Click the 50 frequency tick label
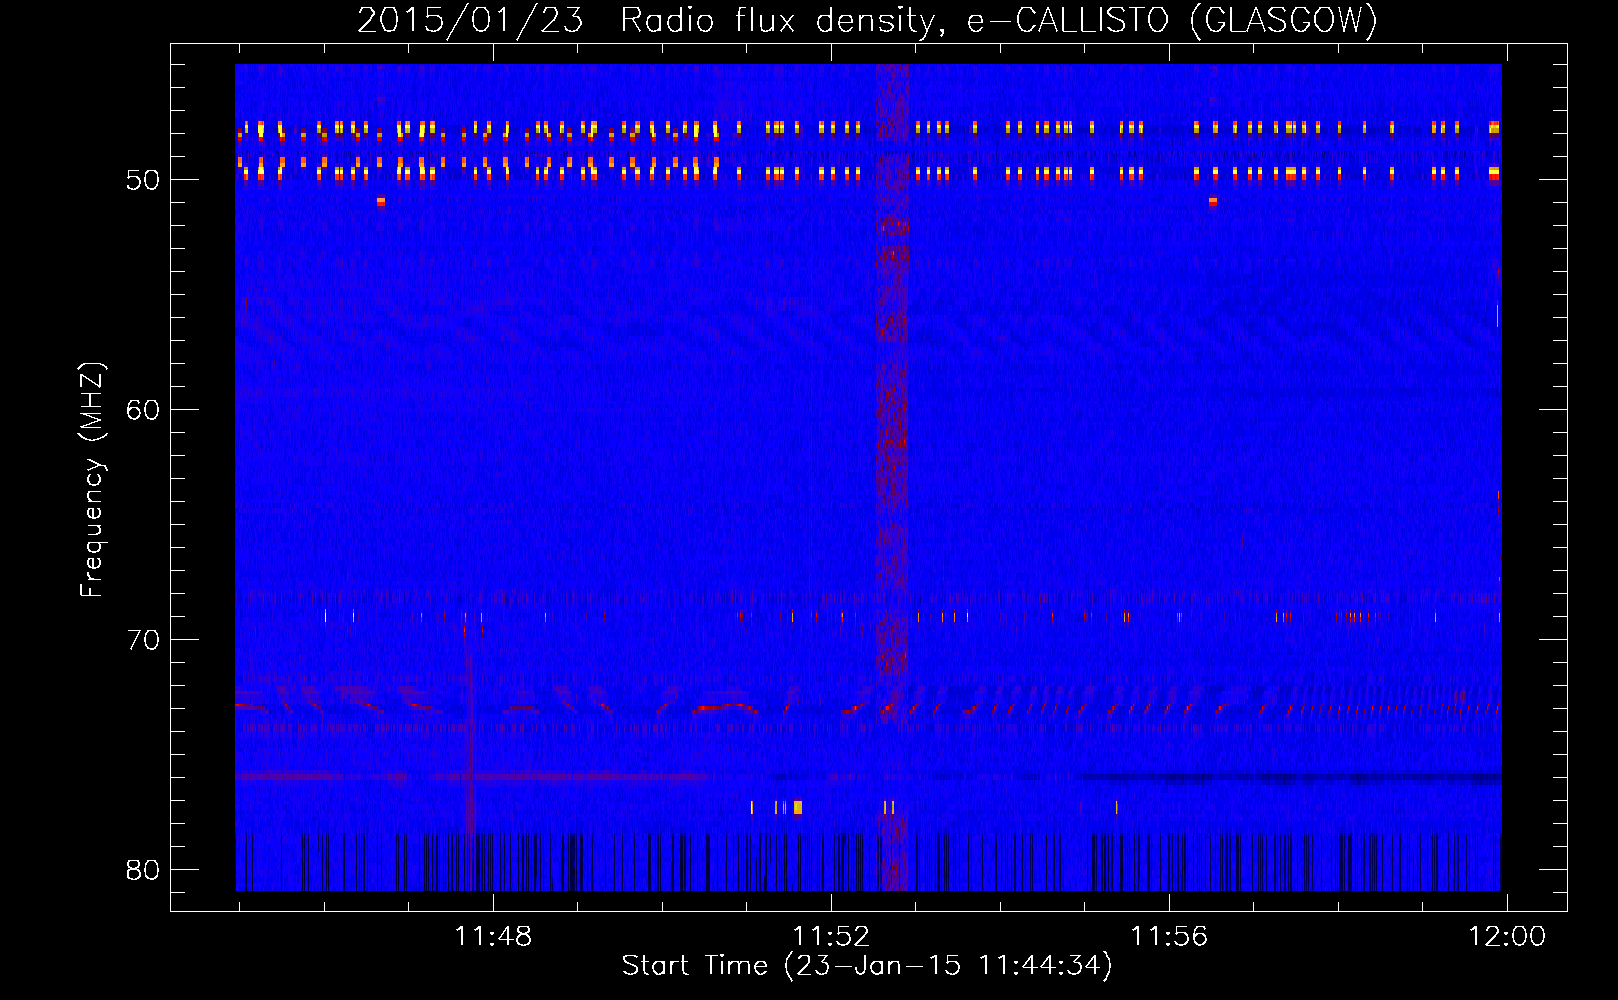 pos(144,180)
